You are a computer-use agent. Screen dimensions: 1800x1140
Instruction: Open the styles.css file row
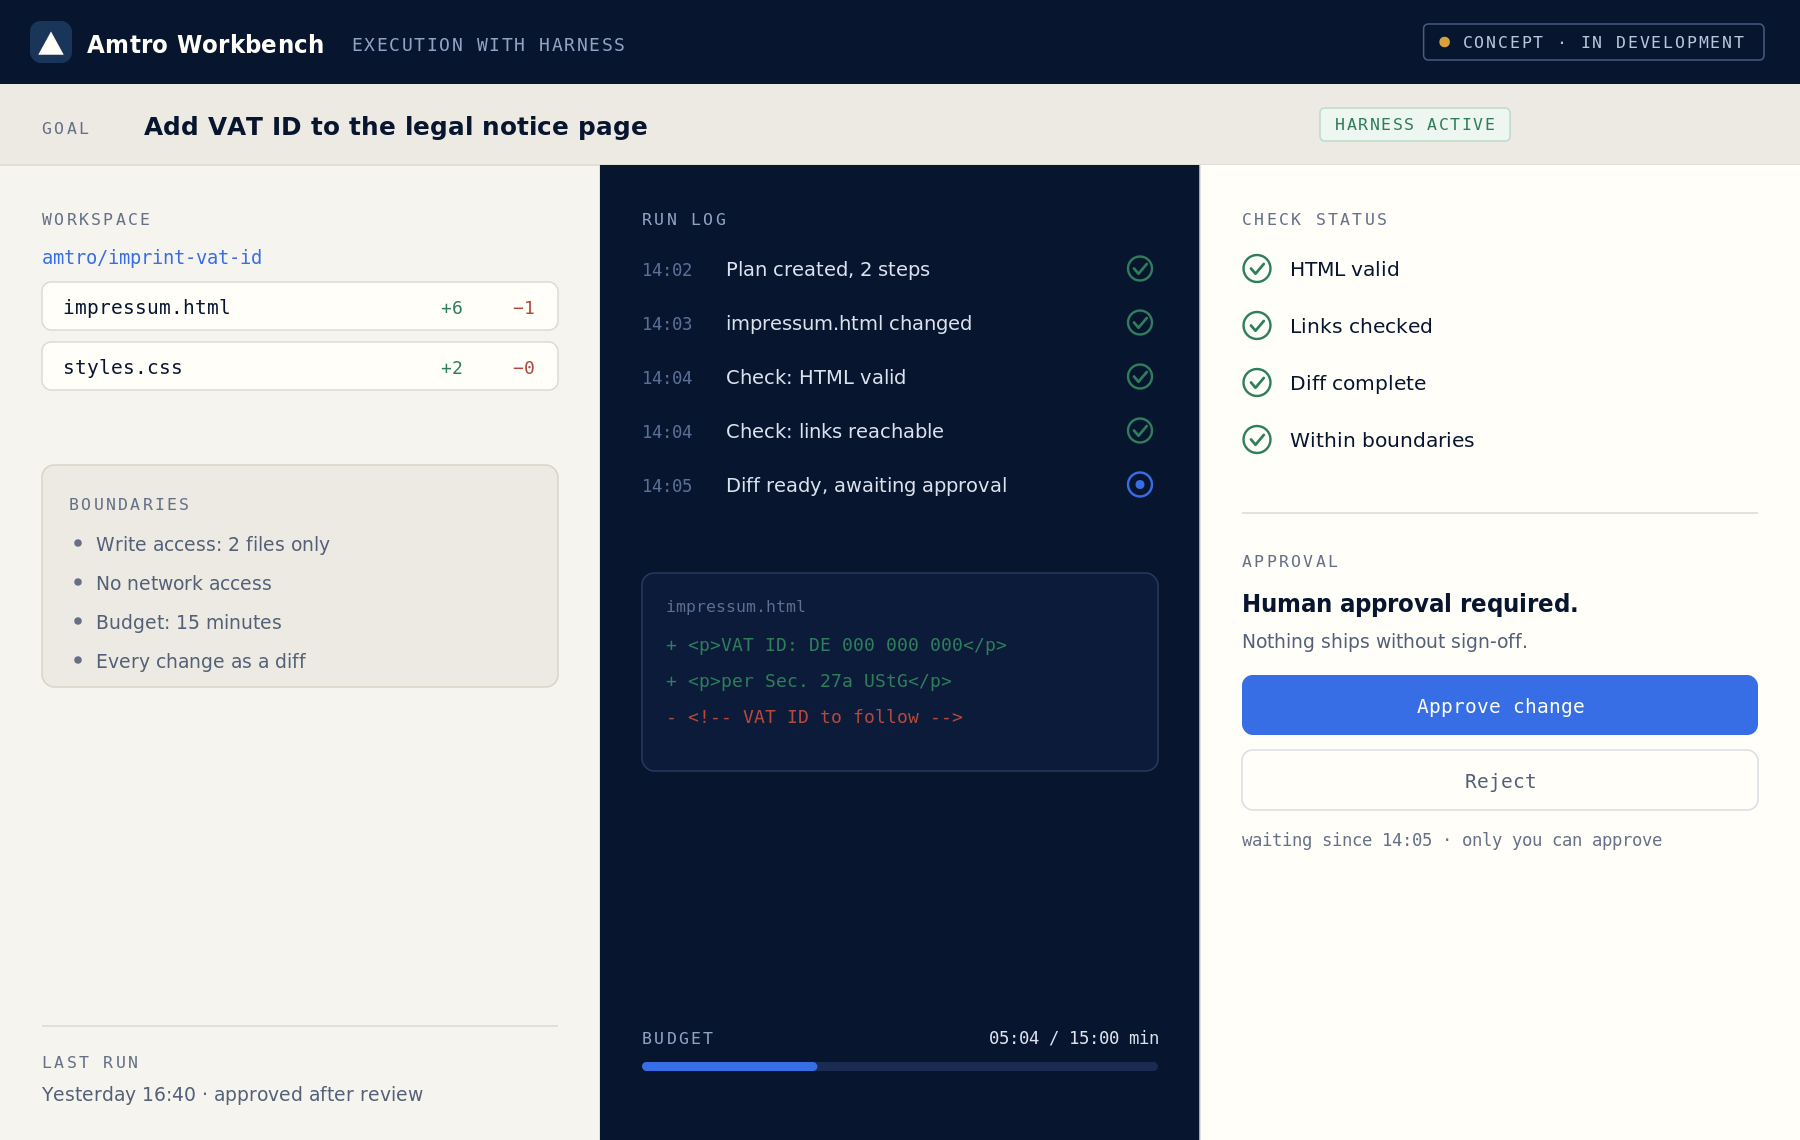click(300, 366)
